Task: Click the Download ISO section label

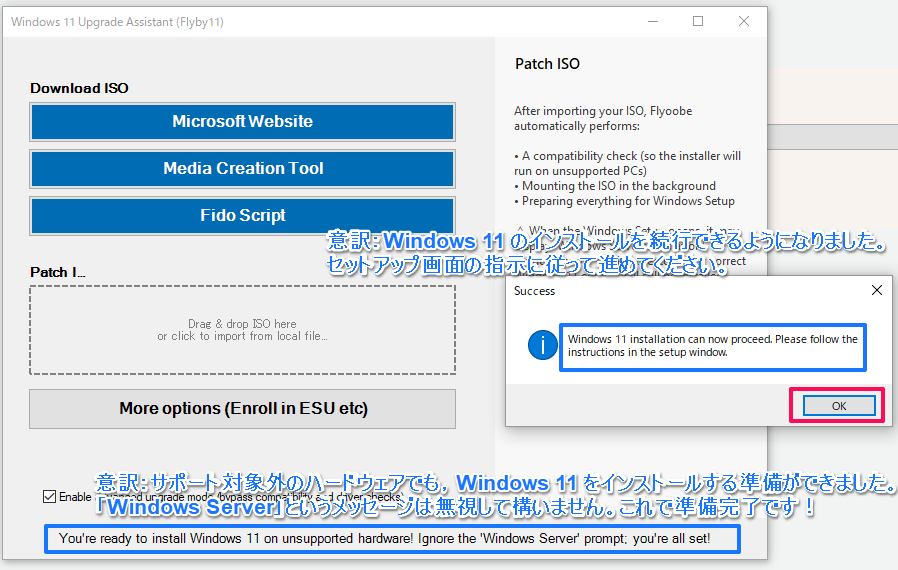Action: coord(79,88)
